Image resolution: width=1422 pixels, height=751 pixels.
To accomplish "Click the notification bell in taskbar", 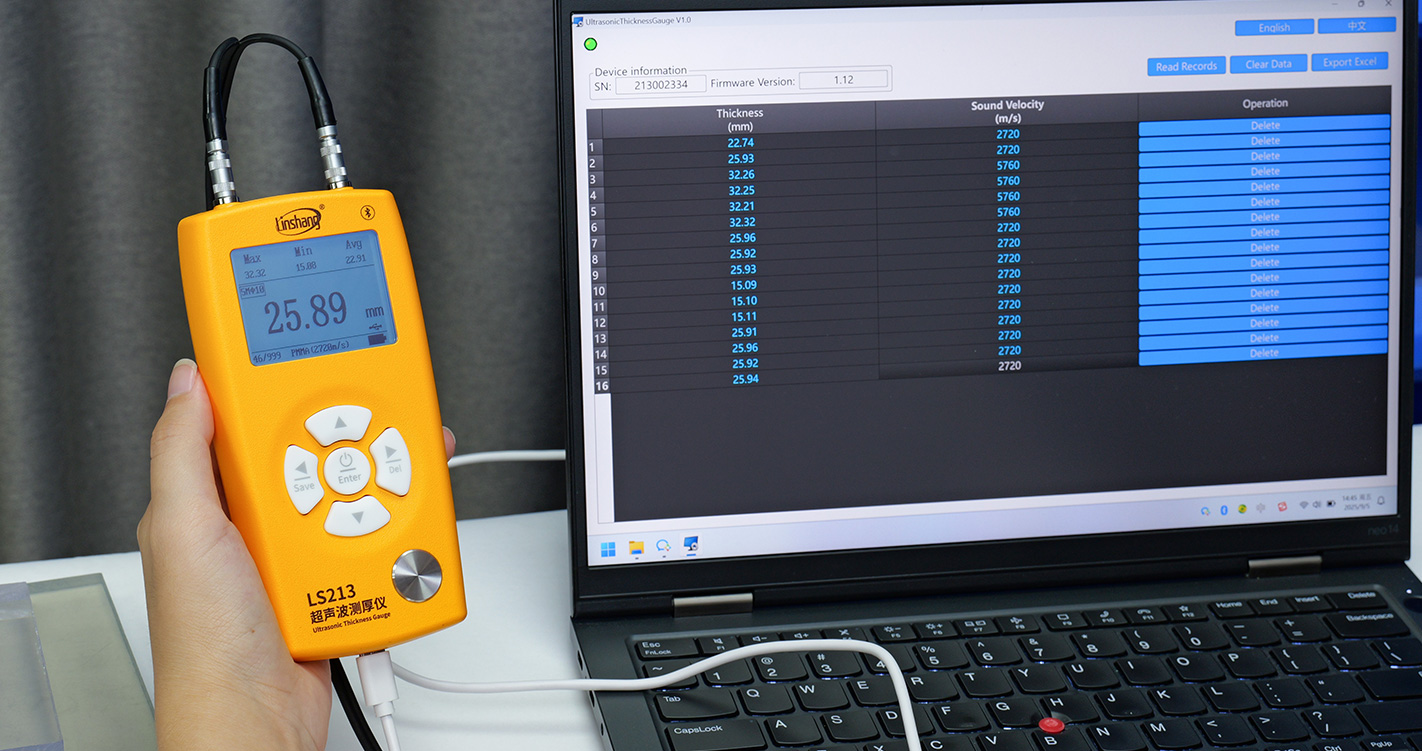I will (1381, 500).
